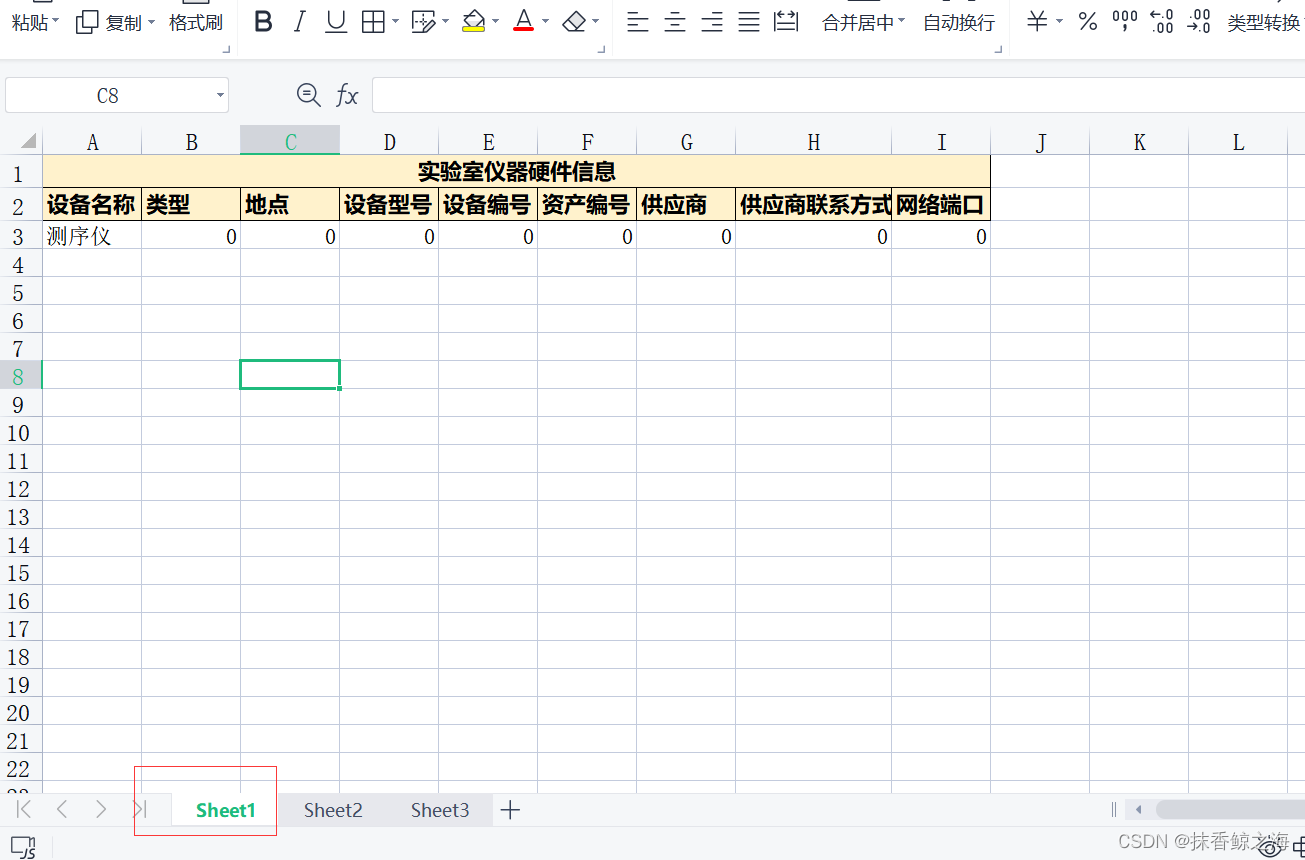This screenshot has height=860, width=1305.
Task: Select the header cell 供应商联系方式
Action: [x=813, y=205]
